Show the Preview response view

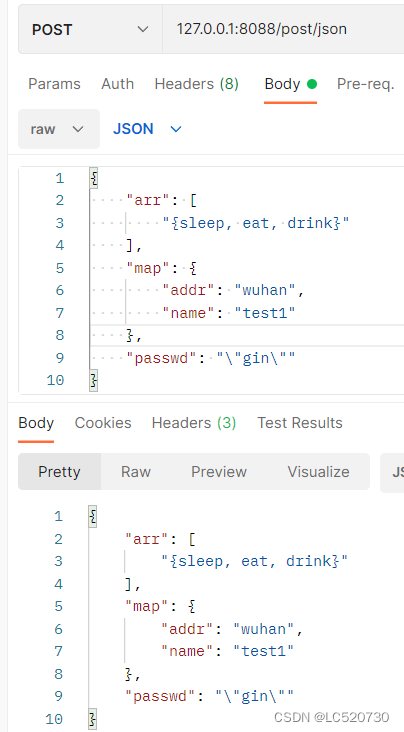(219, 472)
